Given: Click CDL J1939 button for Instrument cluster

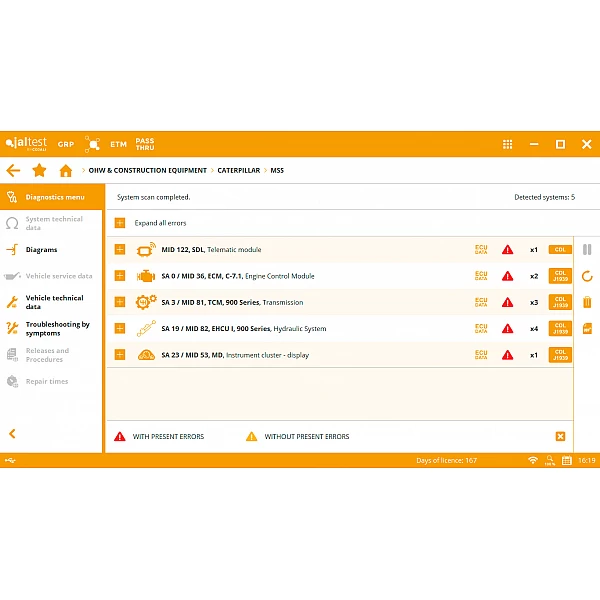Looking at the screenshot, I should click(x=560, y=355).
